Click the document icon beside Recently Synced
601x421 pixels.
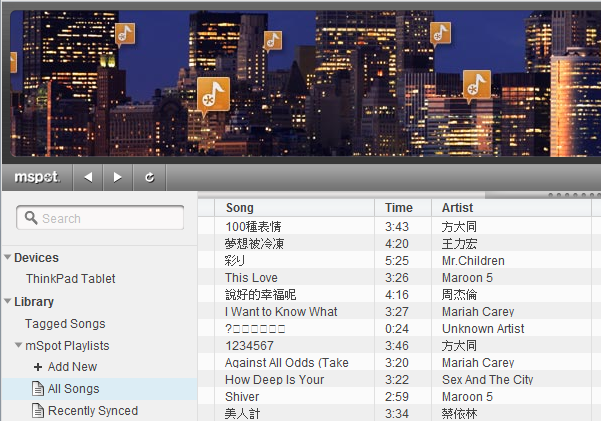pyautogui.click(x=38, y=410)
